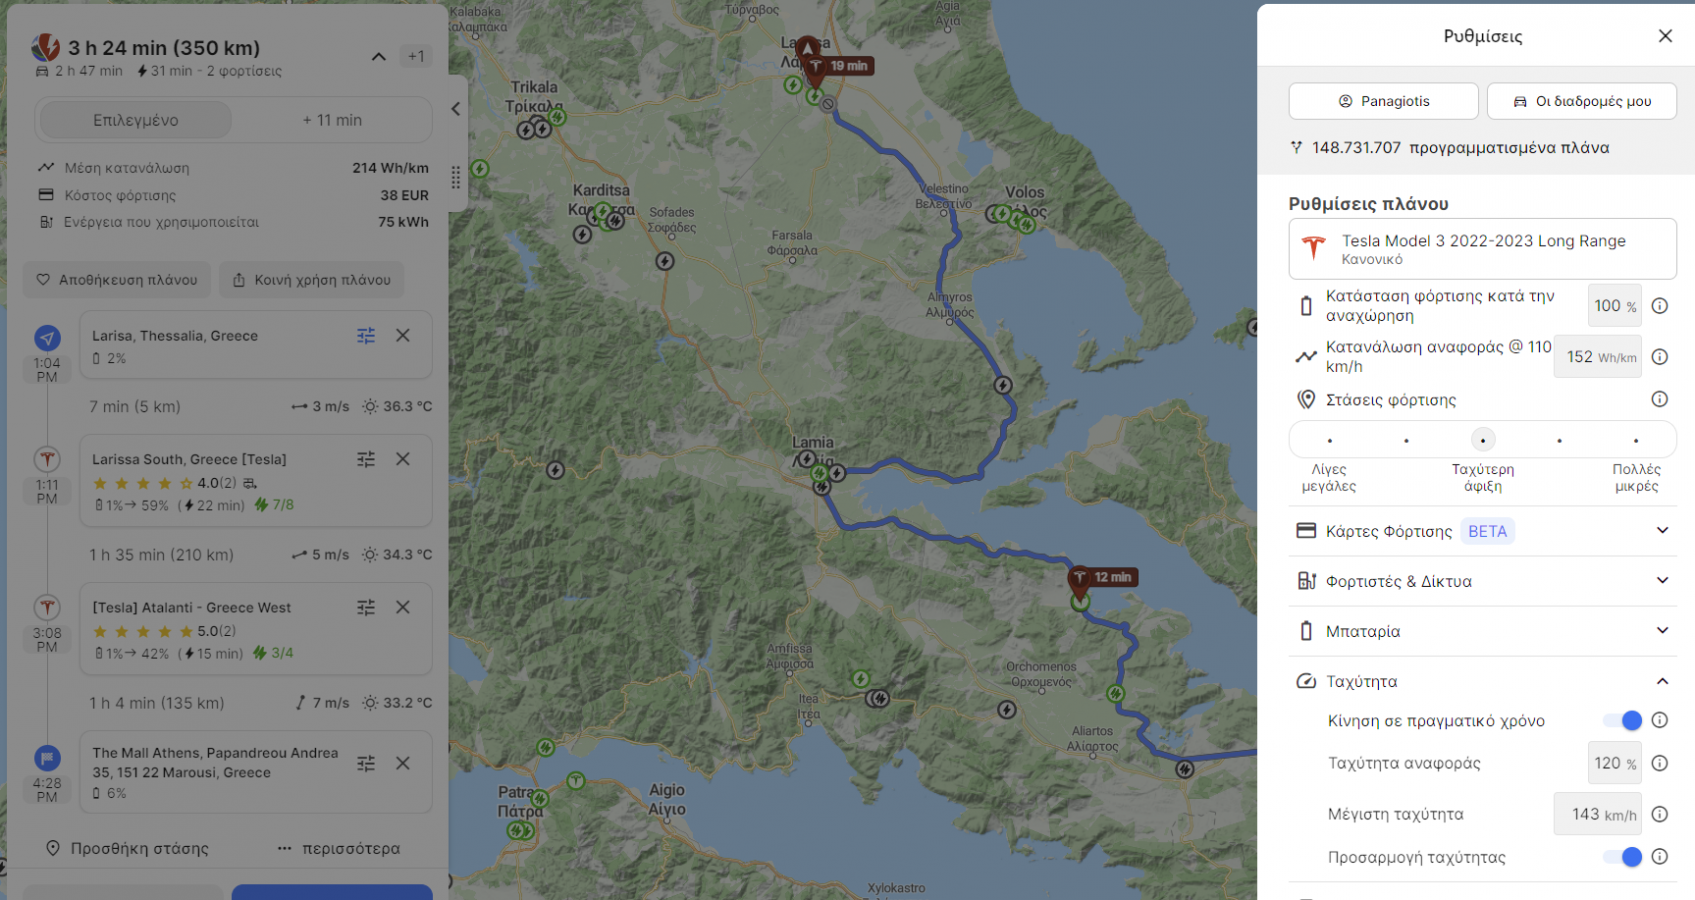The height and width of the screenshot is (900, 1695).
Task: Toggle real-time traffic (Κίνηση σε πραγματικό χρόνο)
Action: (1623, 721)
